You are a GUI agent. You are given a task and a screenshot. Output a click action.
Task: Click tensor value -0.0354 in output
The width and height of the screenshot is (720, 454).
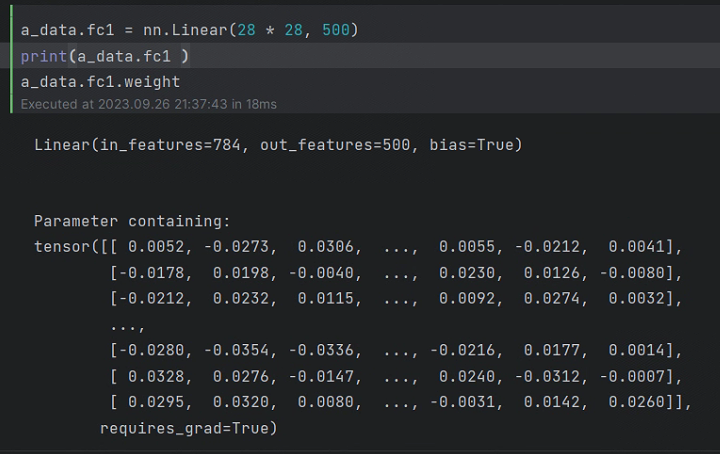click(x=236, y=351)
